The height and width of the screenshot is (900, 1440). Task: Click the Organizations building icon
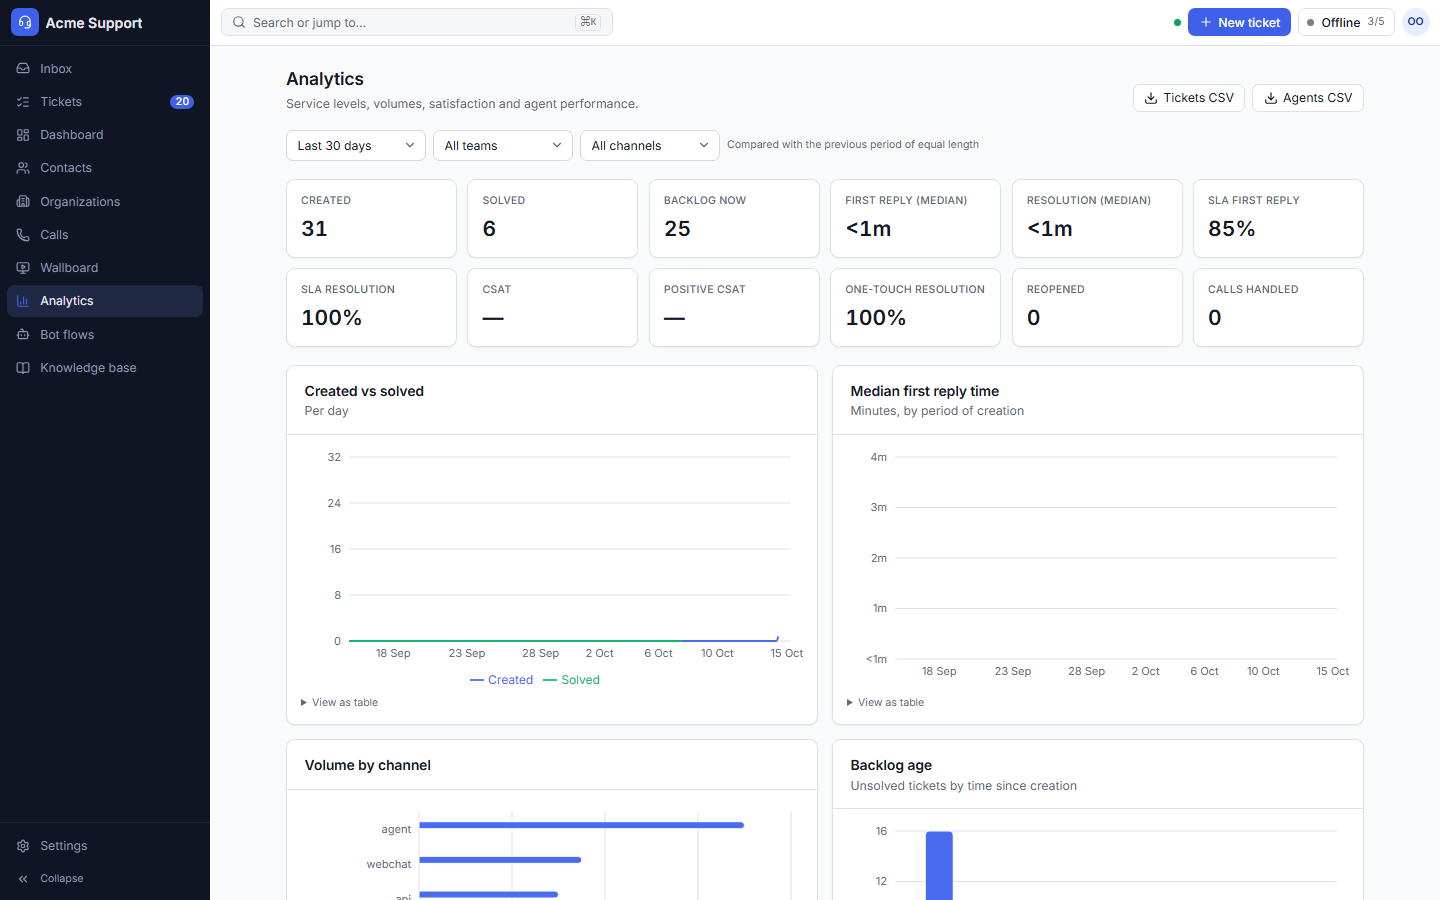pos(23,202)
